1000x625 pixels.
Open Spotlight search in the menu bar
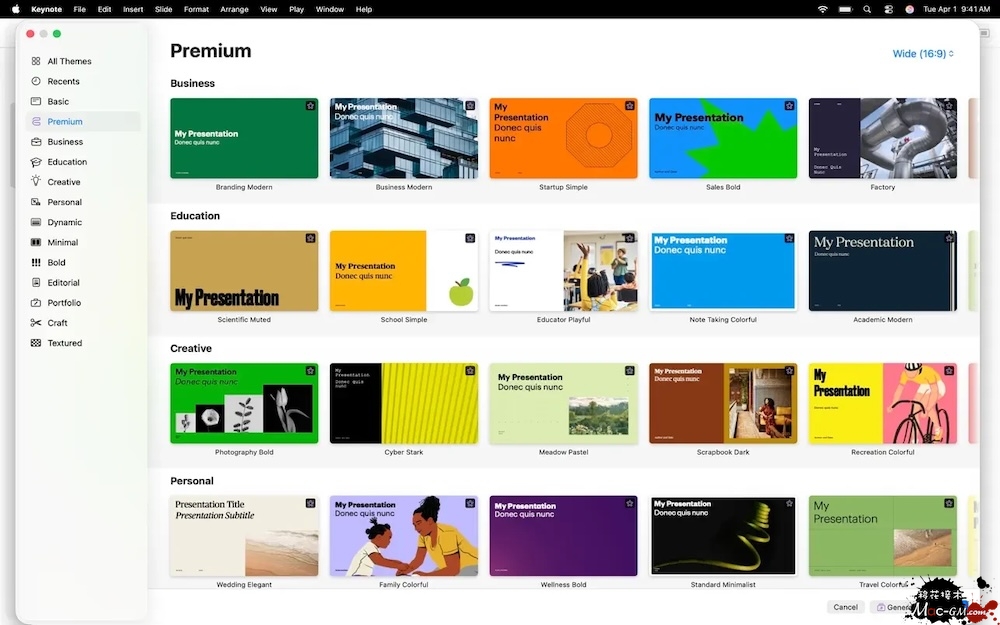coord(842,9)
